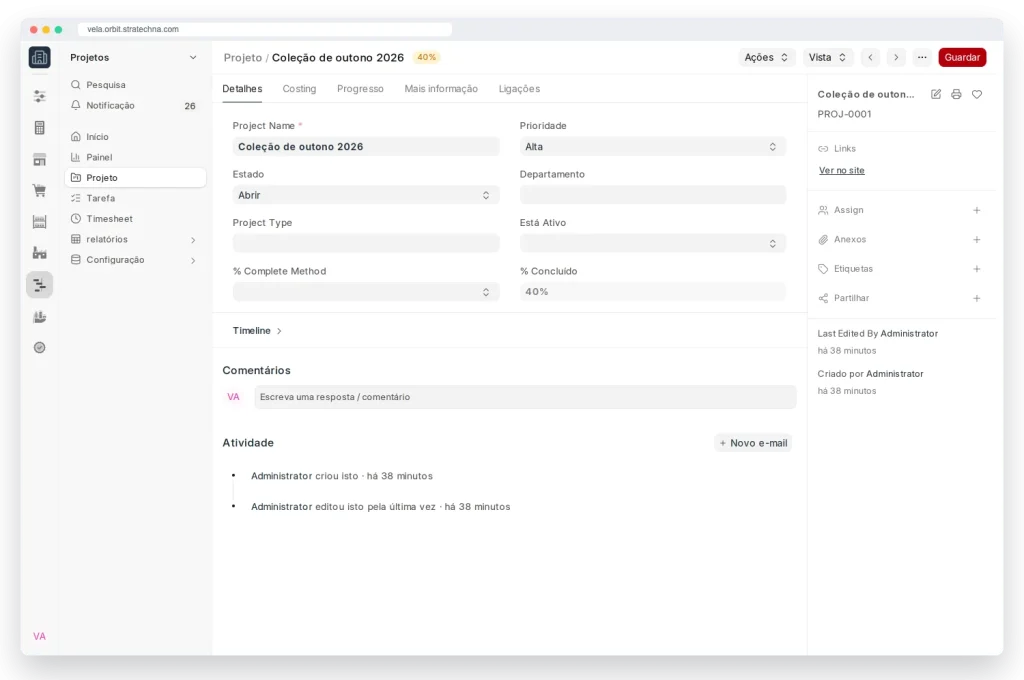Viewport: 1024px width, 680px height.
Task: Click the building logo at top of left rail
Action: pyautogui.click(x=40, y=57)
